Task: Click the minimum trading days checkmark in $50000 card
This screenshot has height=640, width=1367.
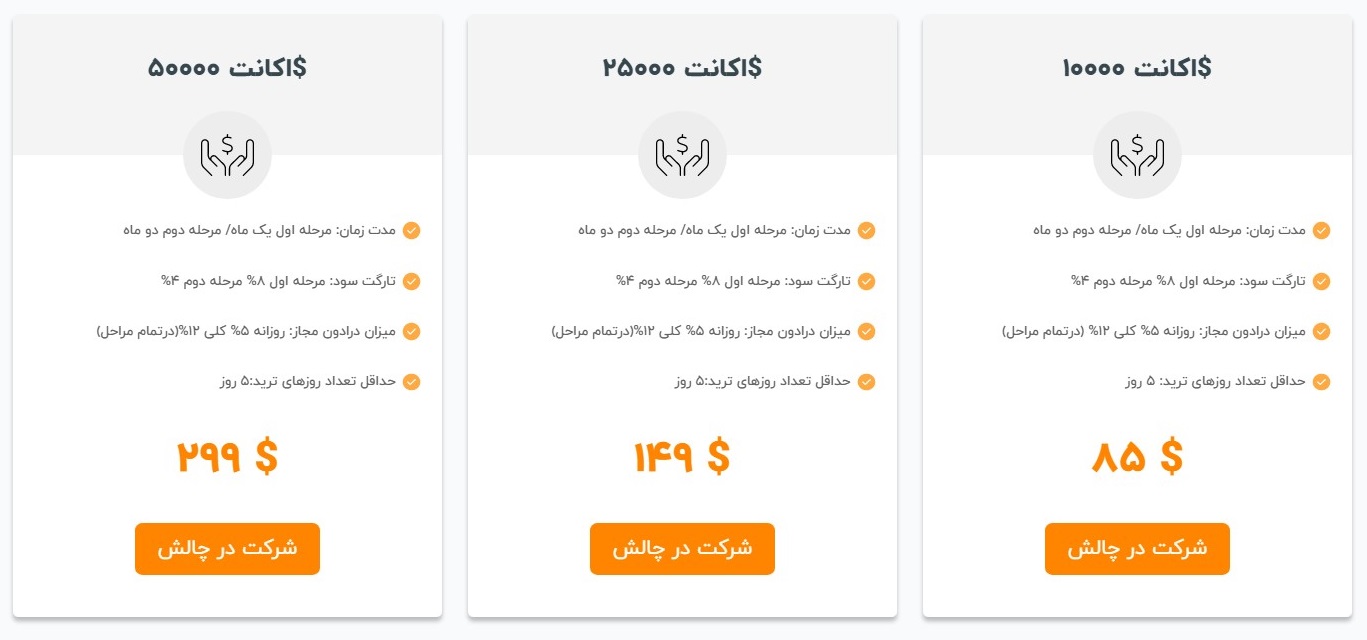Action: (x=412, y=382)
